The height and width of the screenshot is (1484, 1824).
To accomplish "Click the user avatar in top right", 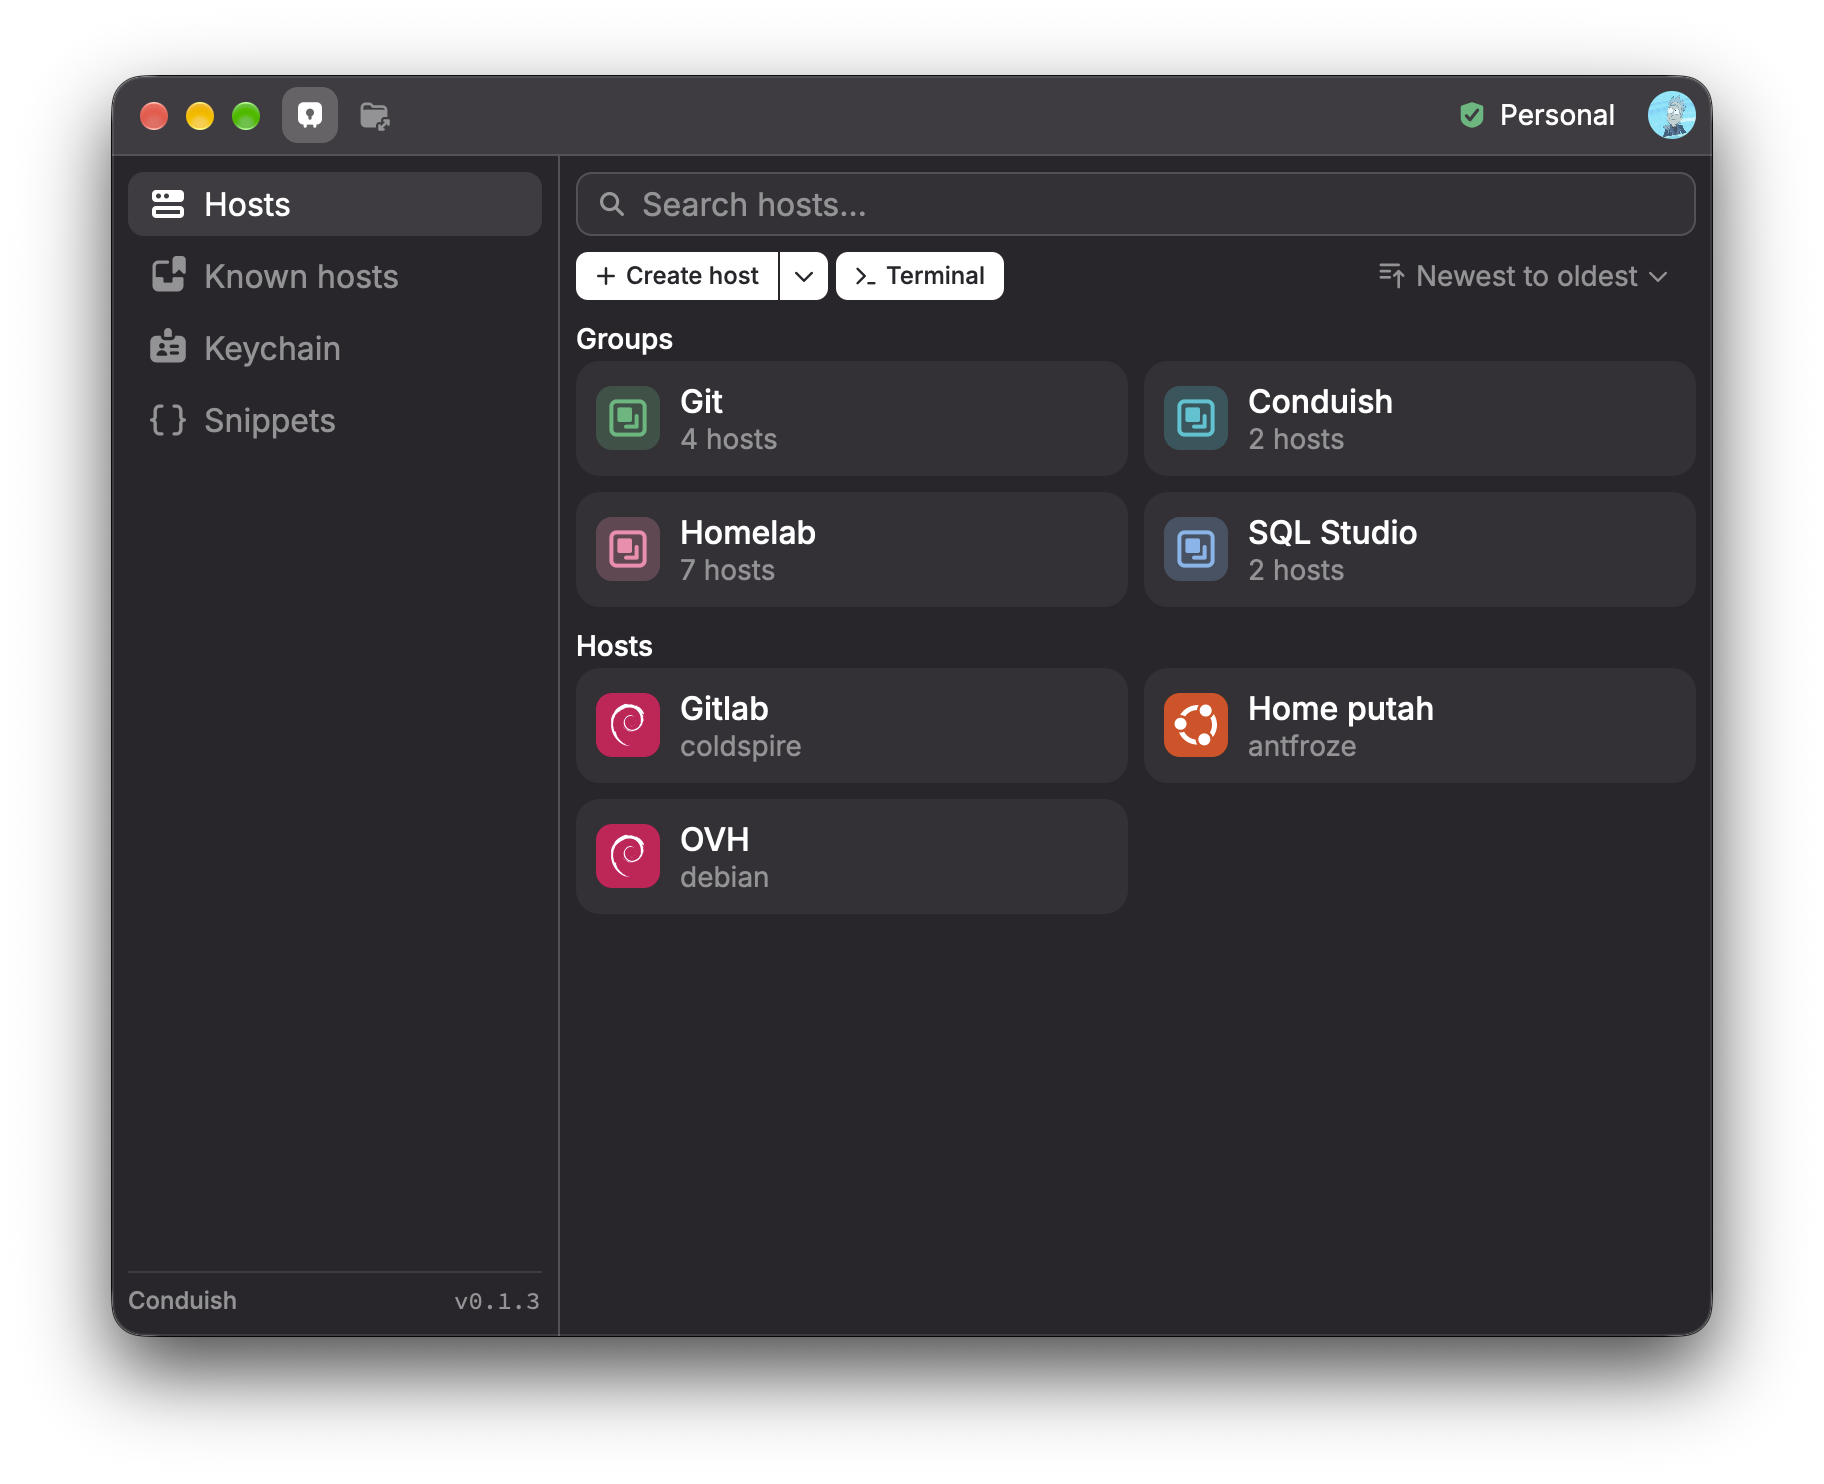I will (1671, 115).
